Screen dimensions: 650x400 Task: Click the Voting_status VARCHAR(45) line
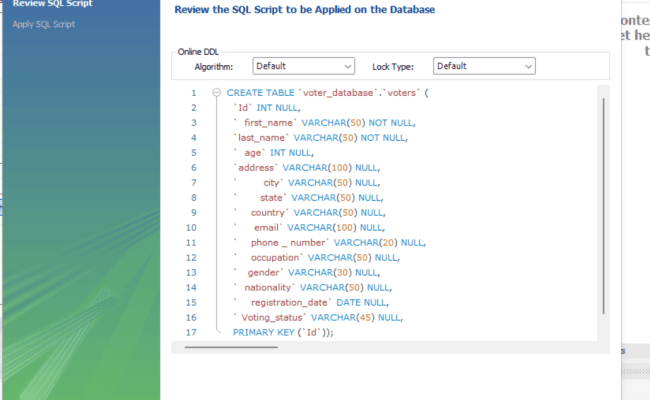pyautogui.click(x=318, y=318)
